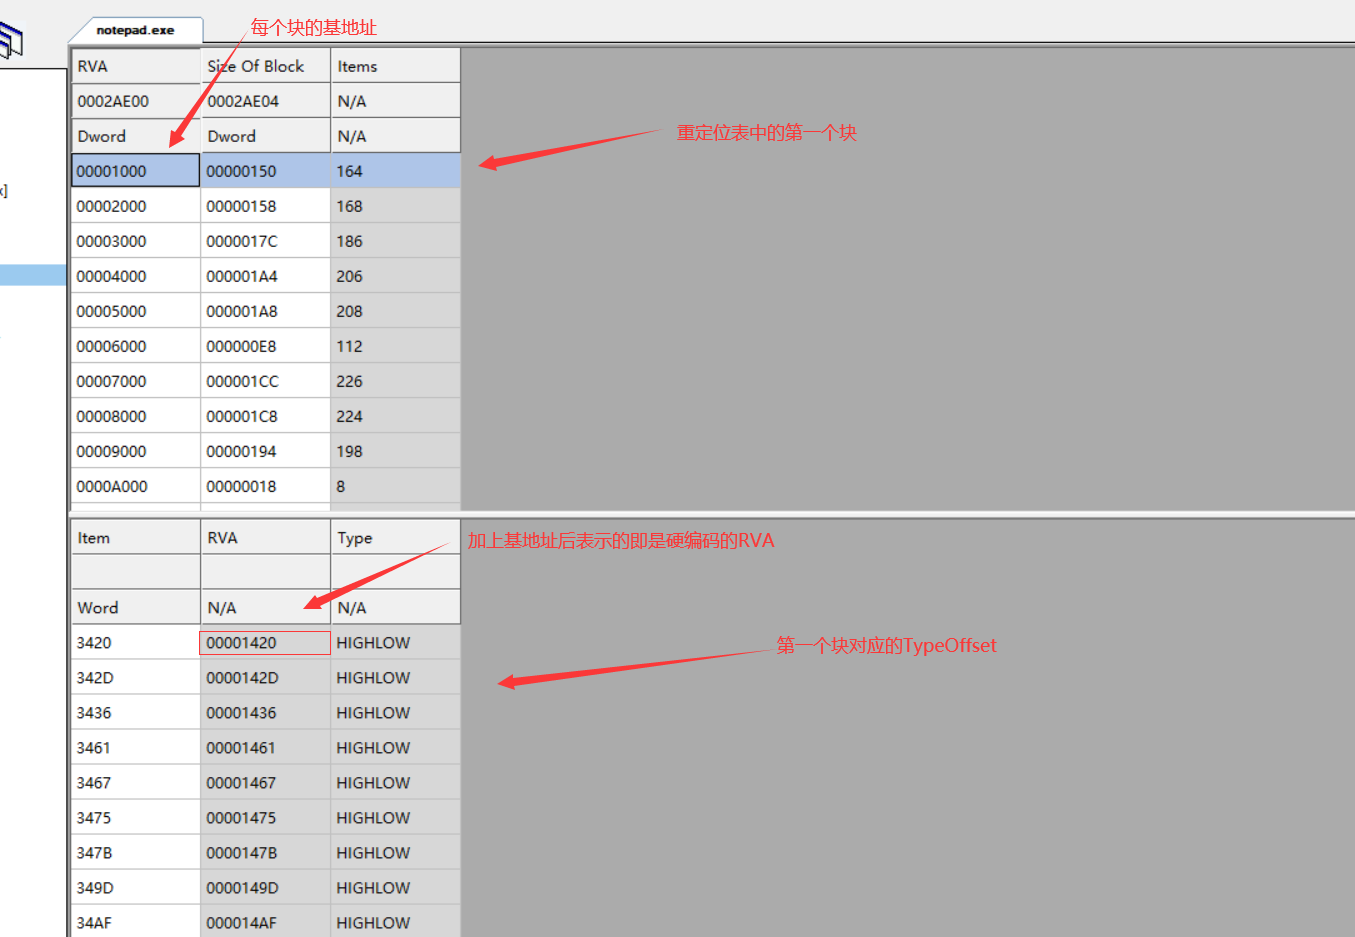Image resolution: width=1355 pixels, height=937 pixels.
Task: Click size cell 000001A8
Action: coord(266,311)
